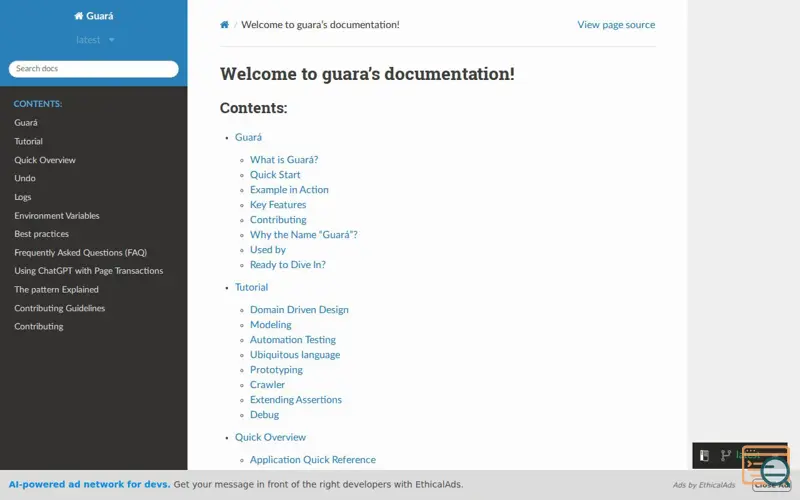Click the Read the Docs book icon in flyout
Image resolution: width=800 pixels, height=500 pixels.
pyautogui.click(x=705, y=455)
